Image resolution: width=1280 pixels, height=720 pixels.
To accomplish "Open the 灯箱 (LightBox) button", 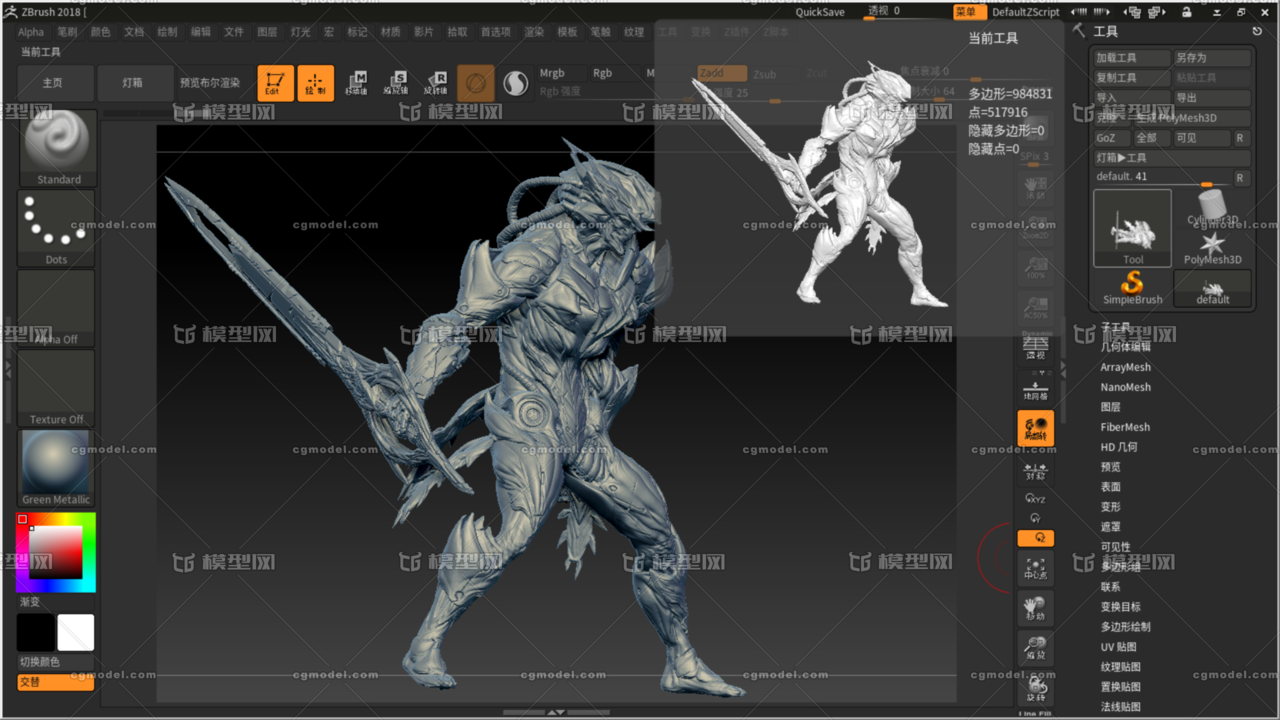I will click(x=132, y=83).
